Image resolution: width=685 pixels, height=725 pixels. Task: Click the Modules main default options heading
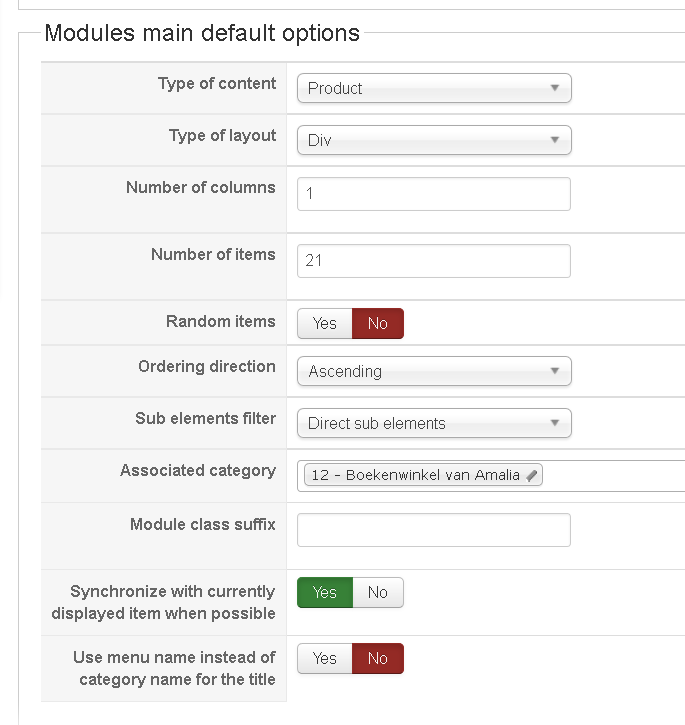point(202,33)
